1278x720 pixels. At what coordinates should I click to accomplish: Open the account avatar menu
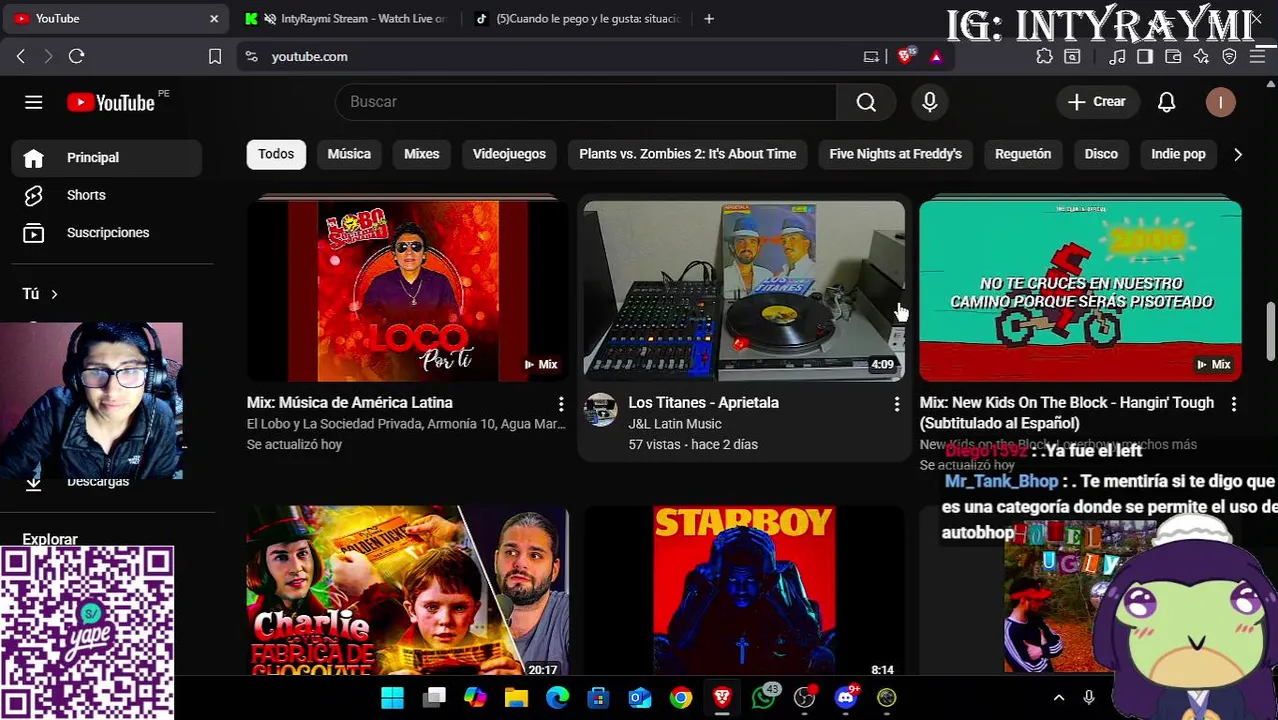click(1220, 102)
